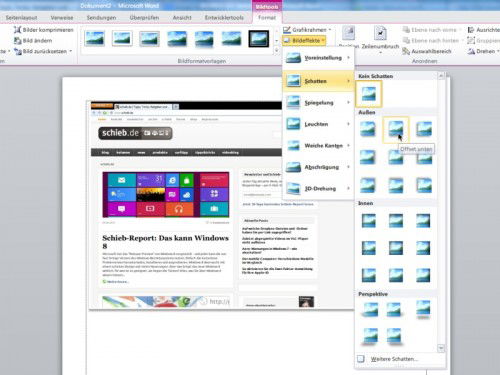Choose second perspective shadow in second row
Image resolution: width=500 pixels, height=375 pixels.
(394, 336)
